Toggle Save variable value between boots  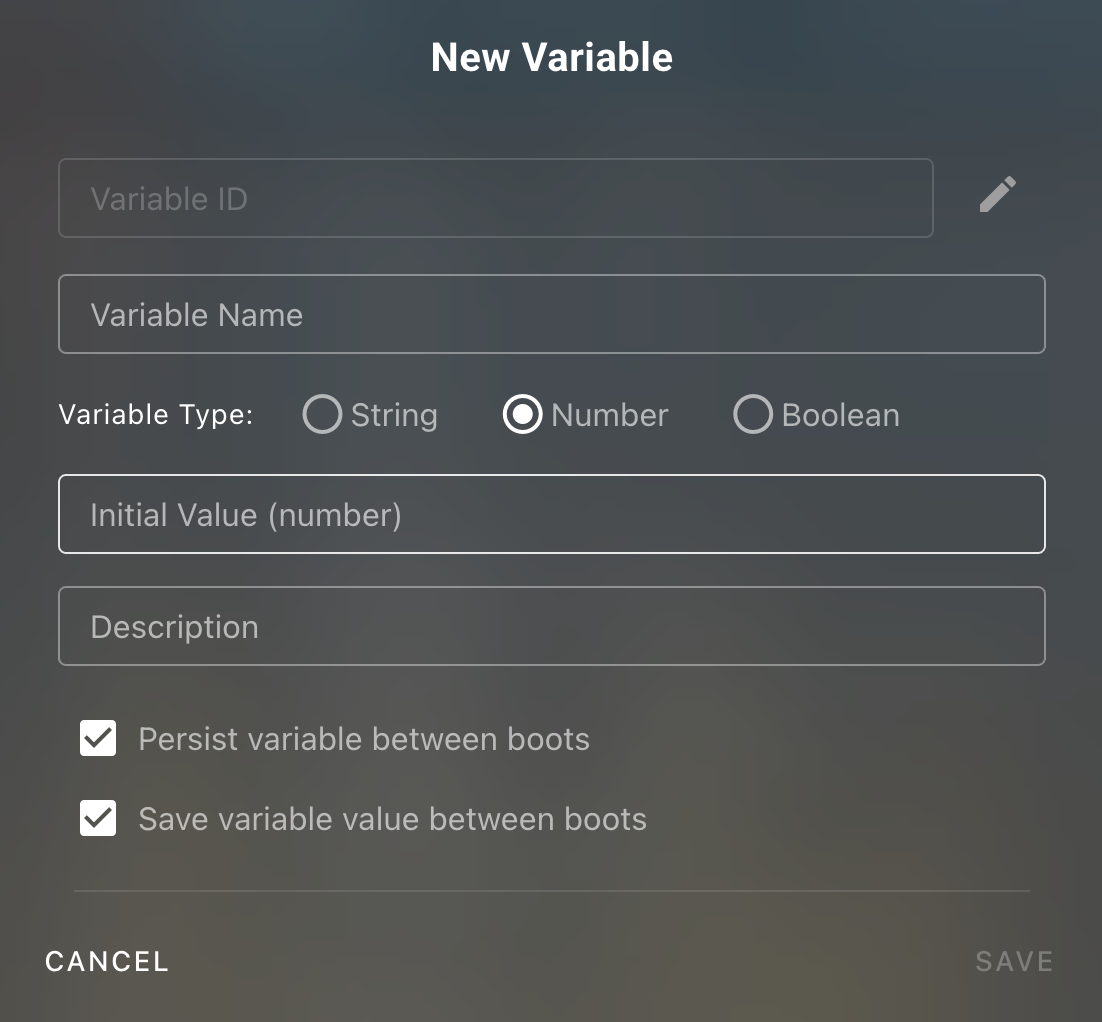97,818
